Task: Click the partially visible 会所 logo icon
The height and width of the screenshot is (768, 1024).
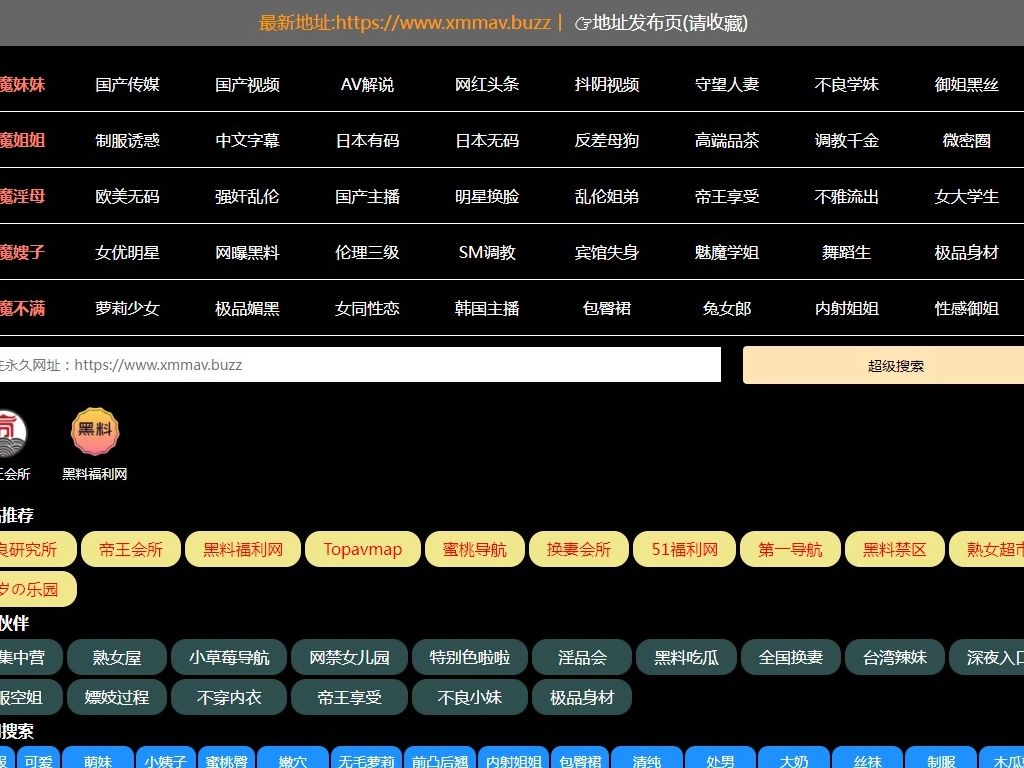Action: [x=12, y=432]
